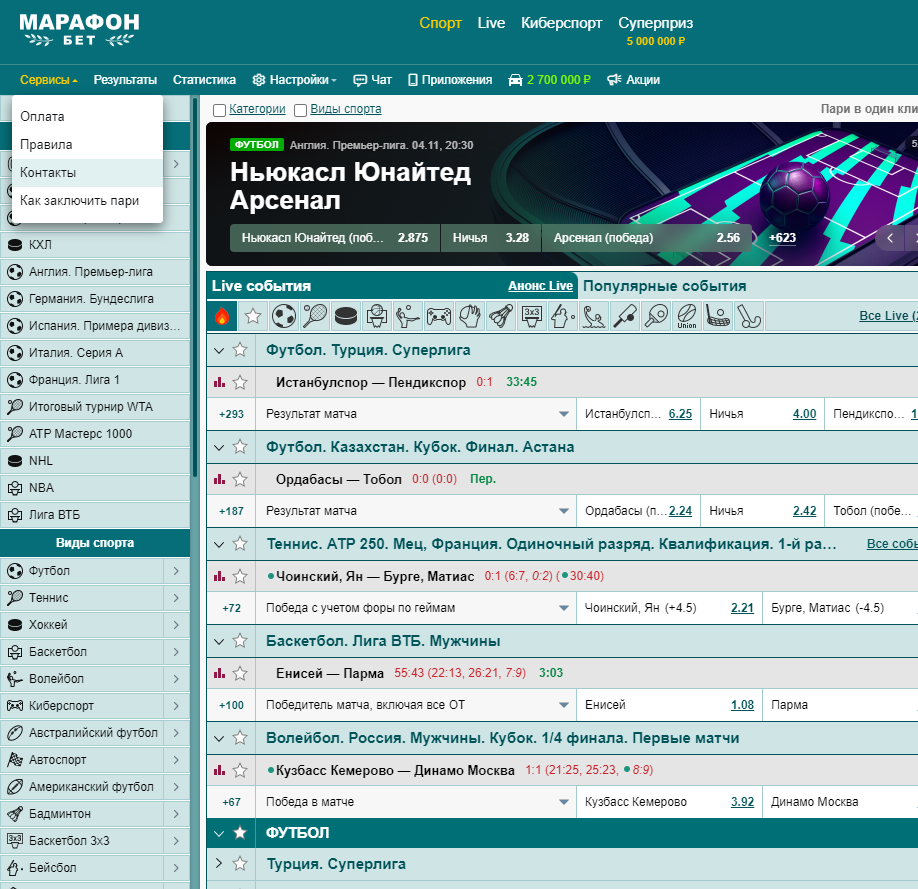
Task: Collapse Футбол. Казахстан. Кубок section chevron
Action: click(219, 448)
